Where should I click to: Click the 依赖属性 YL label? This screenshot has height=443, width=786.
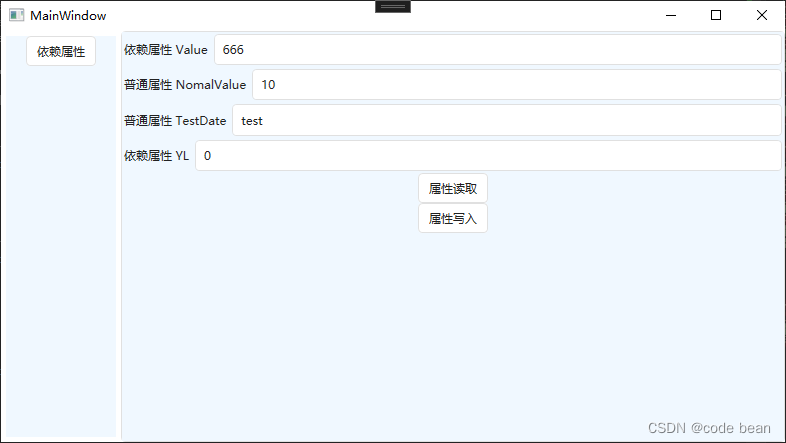pyautogui.click(x=156, y=156)
